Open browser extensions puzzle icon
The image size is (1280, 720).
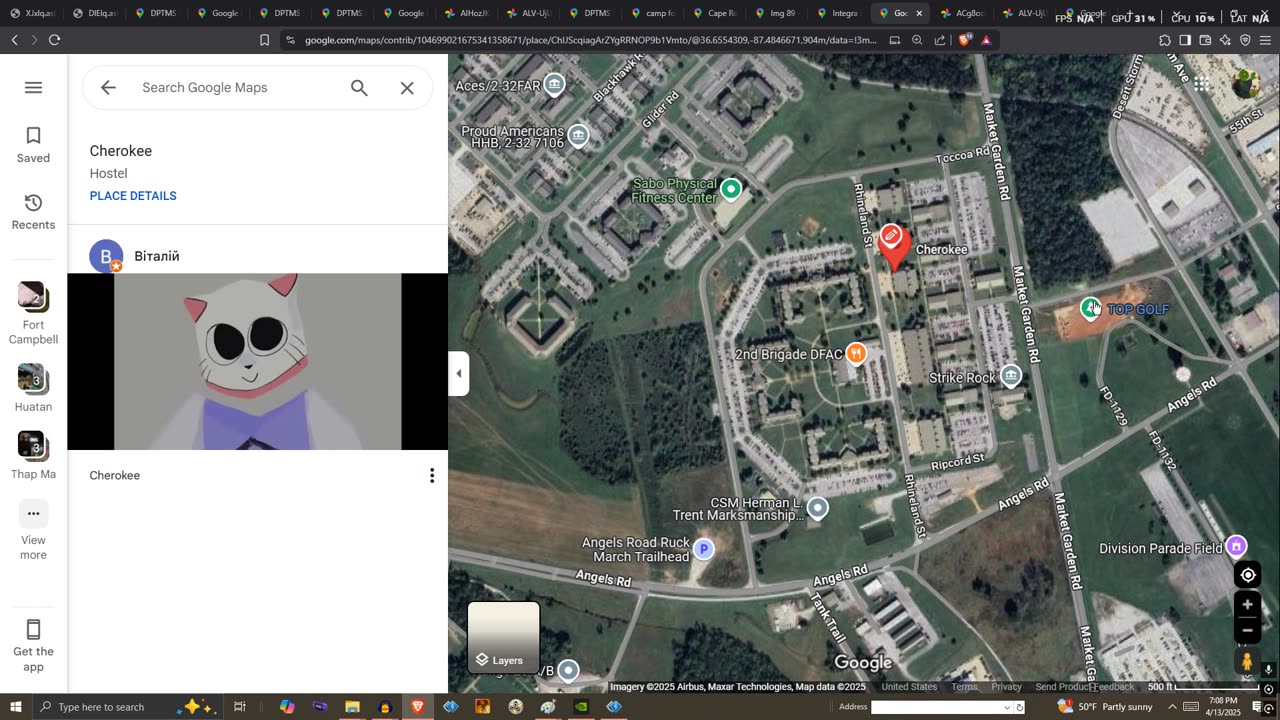1165,40
